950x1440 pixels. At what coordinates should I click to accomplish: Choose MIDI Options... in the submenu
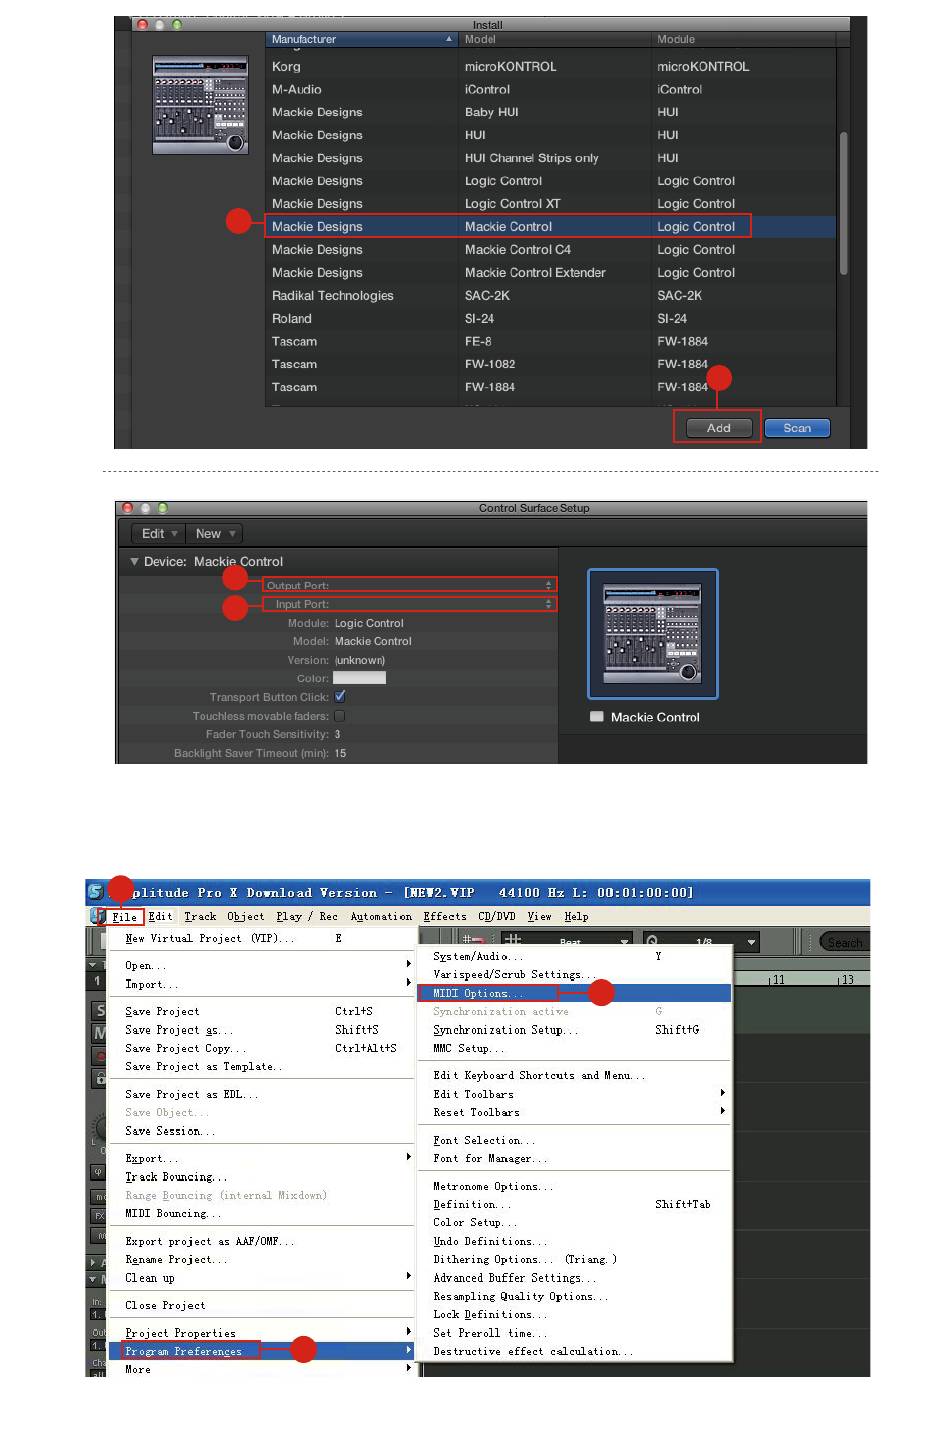point(576,993)
